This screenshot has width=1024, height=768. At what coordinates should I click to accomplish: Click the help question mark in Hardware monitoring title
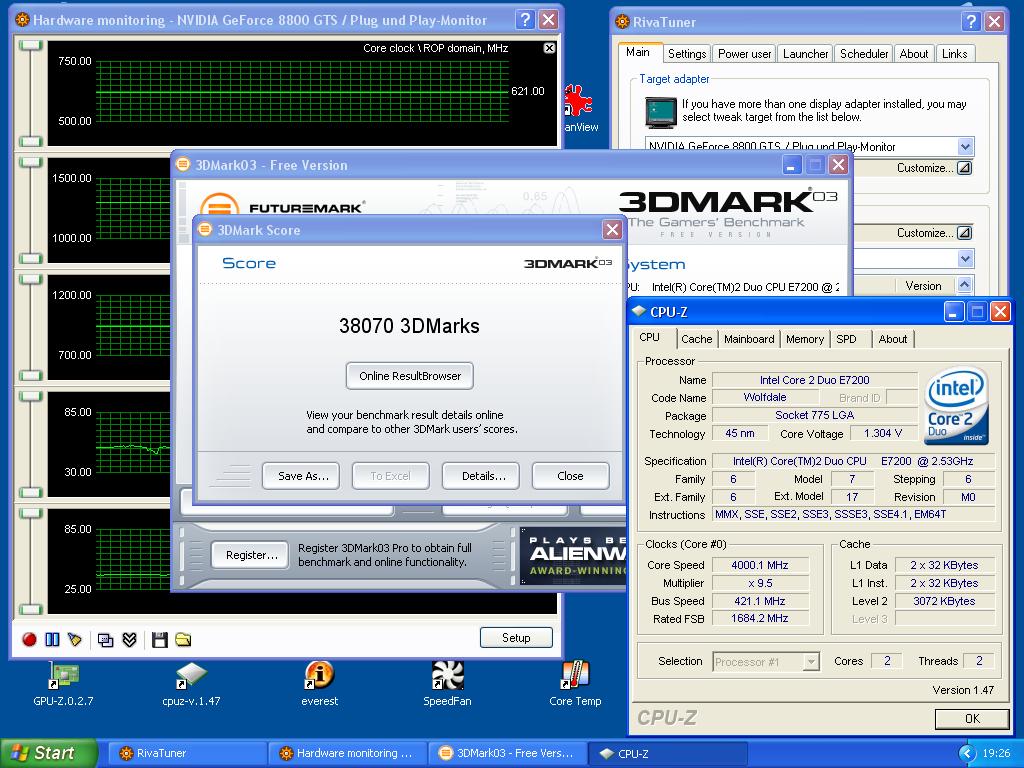525,20
